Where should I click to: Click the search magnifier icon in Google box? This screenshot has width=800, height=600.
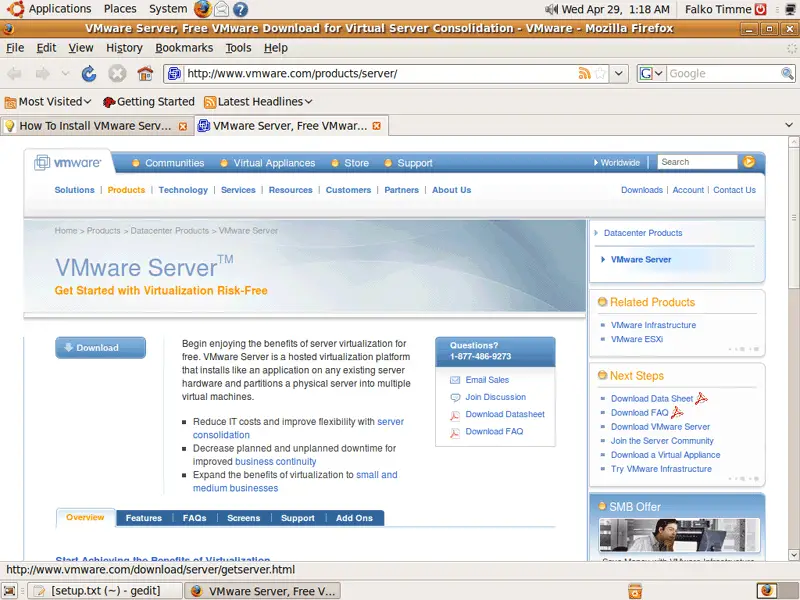pos(787,73)
